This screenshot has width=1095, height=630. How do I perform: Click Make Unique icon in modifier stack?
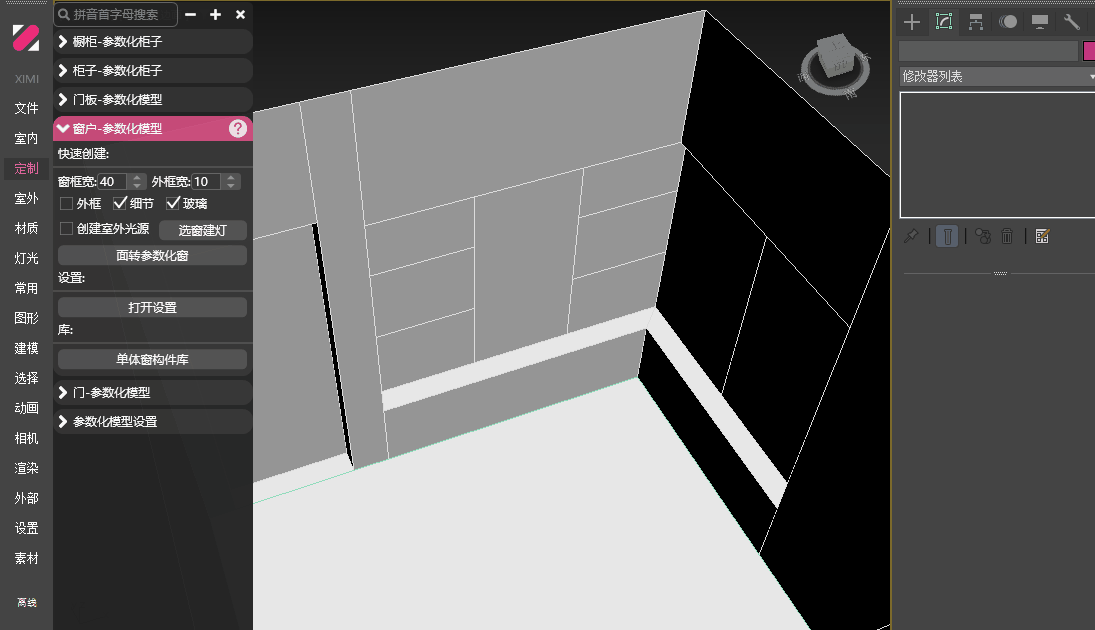983,236
